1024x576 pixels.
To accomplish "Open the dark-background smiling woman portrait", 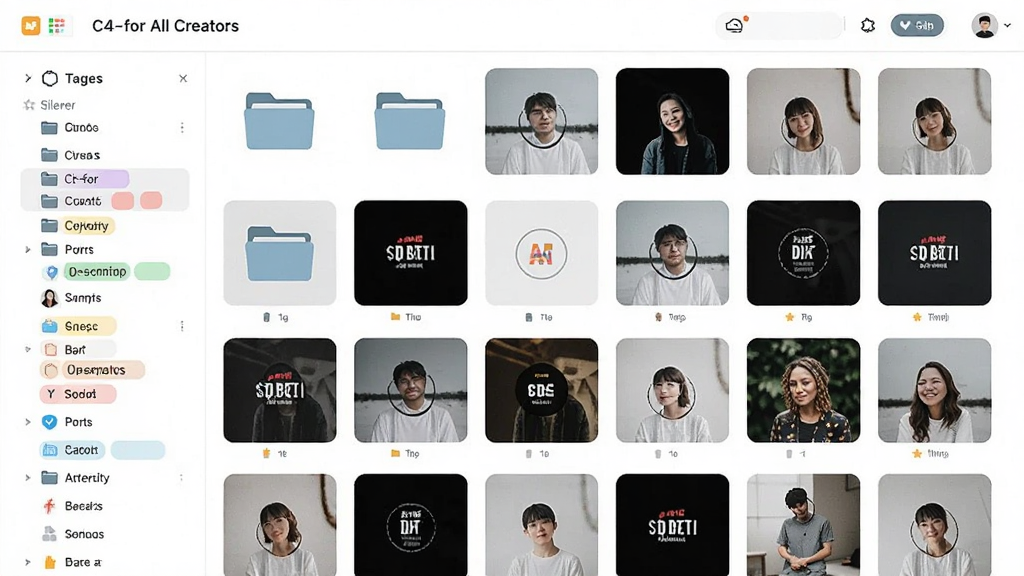I will (x=672, y=121).
